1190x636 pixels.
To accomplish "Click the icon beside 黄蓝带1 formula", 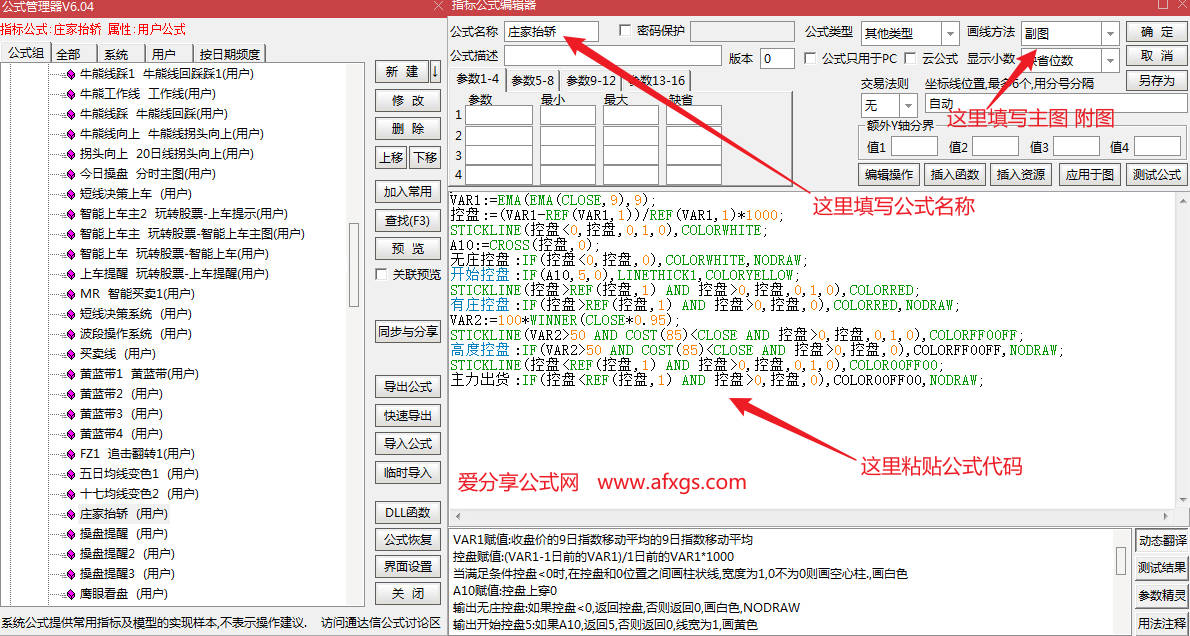I will point(70,374).
